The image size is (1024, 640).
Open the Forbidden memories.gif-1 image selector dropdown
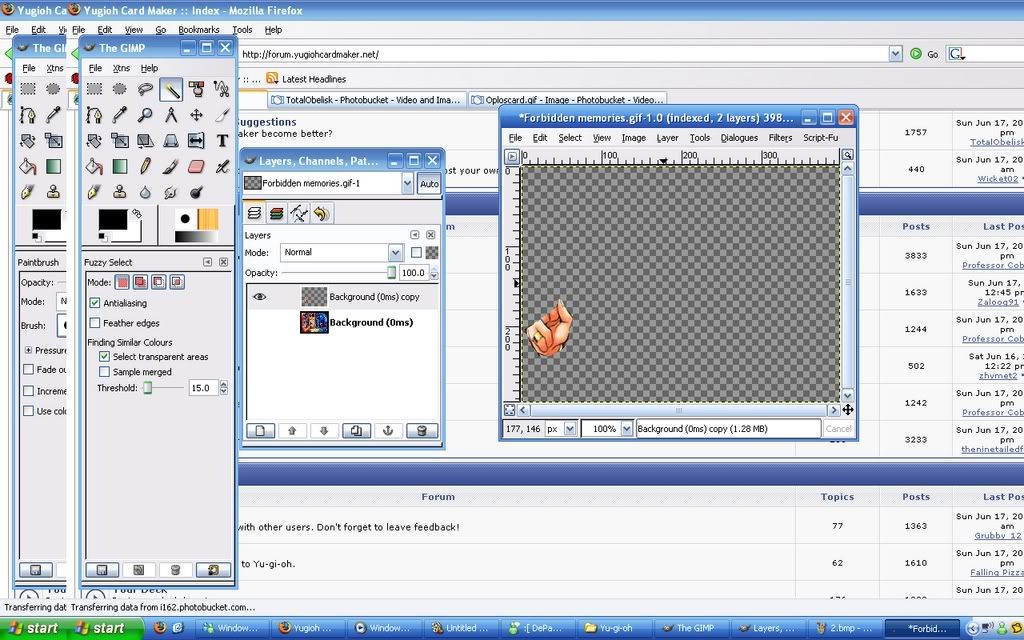[x=407, y=184]
